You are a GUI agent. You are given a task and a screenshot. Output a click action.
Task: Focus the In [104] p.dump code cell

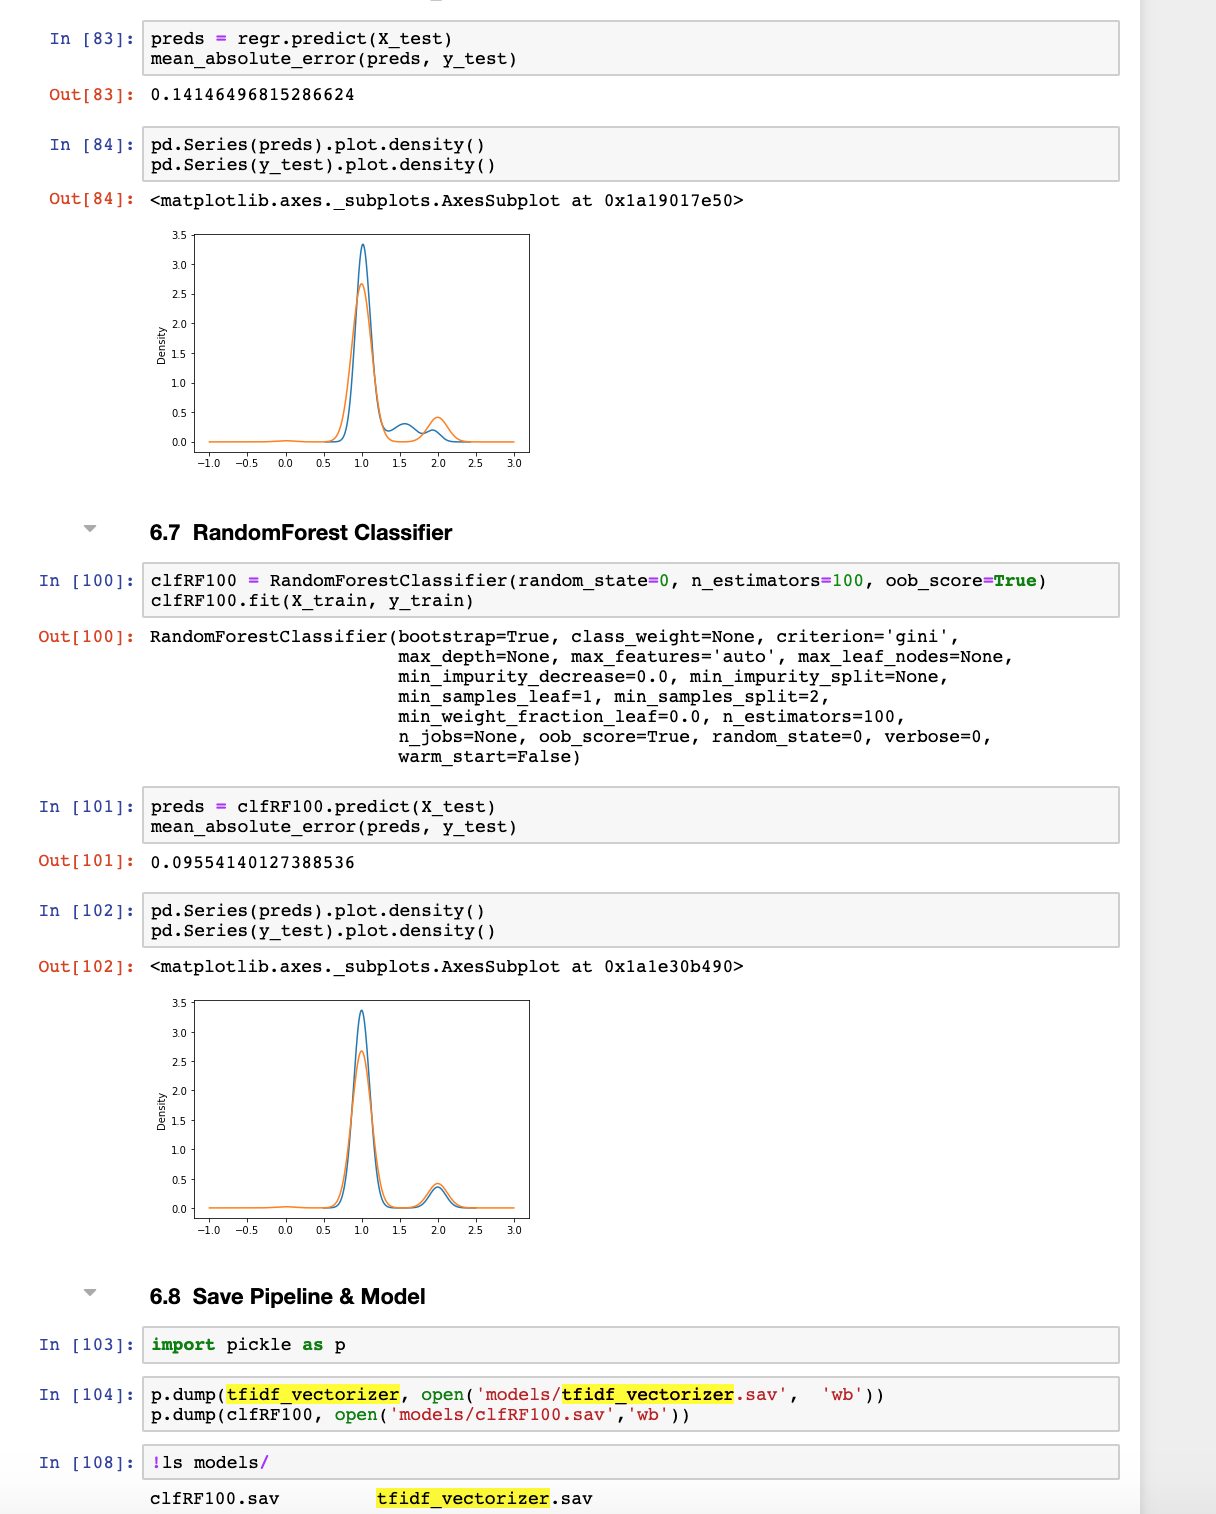coord(631,1404)
